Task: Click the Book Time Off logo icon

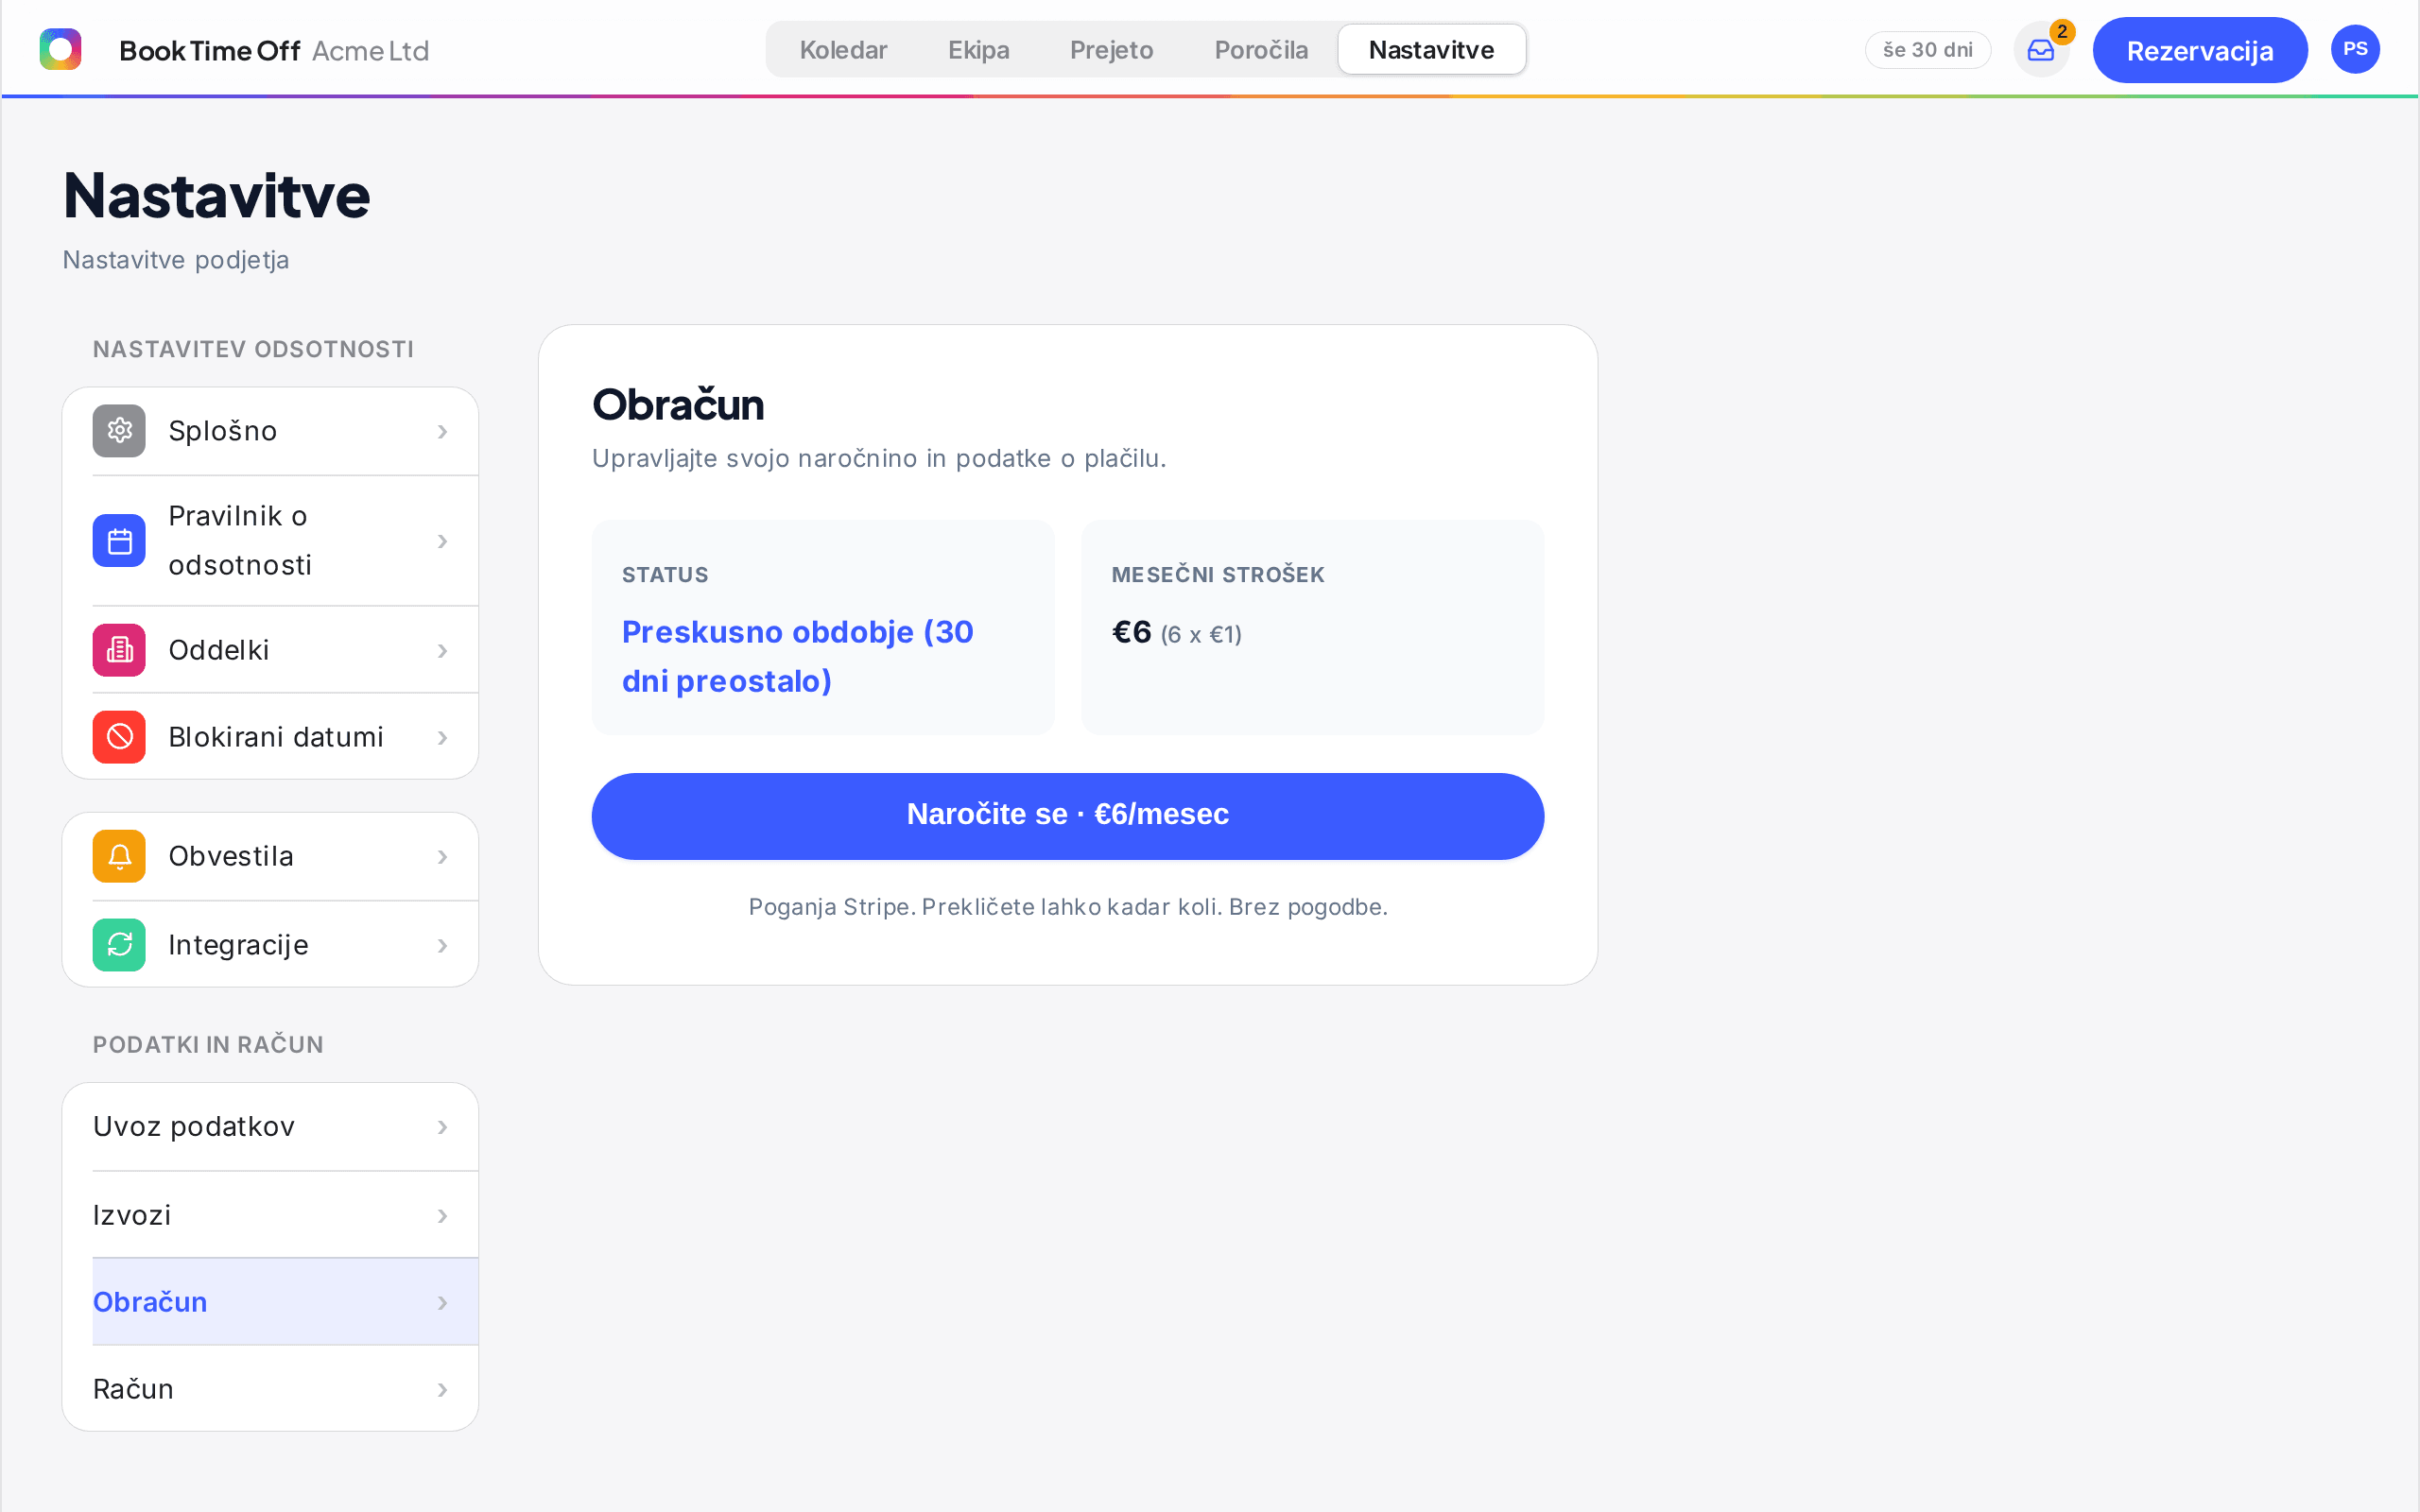Action: pos(60,49)
